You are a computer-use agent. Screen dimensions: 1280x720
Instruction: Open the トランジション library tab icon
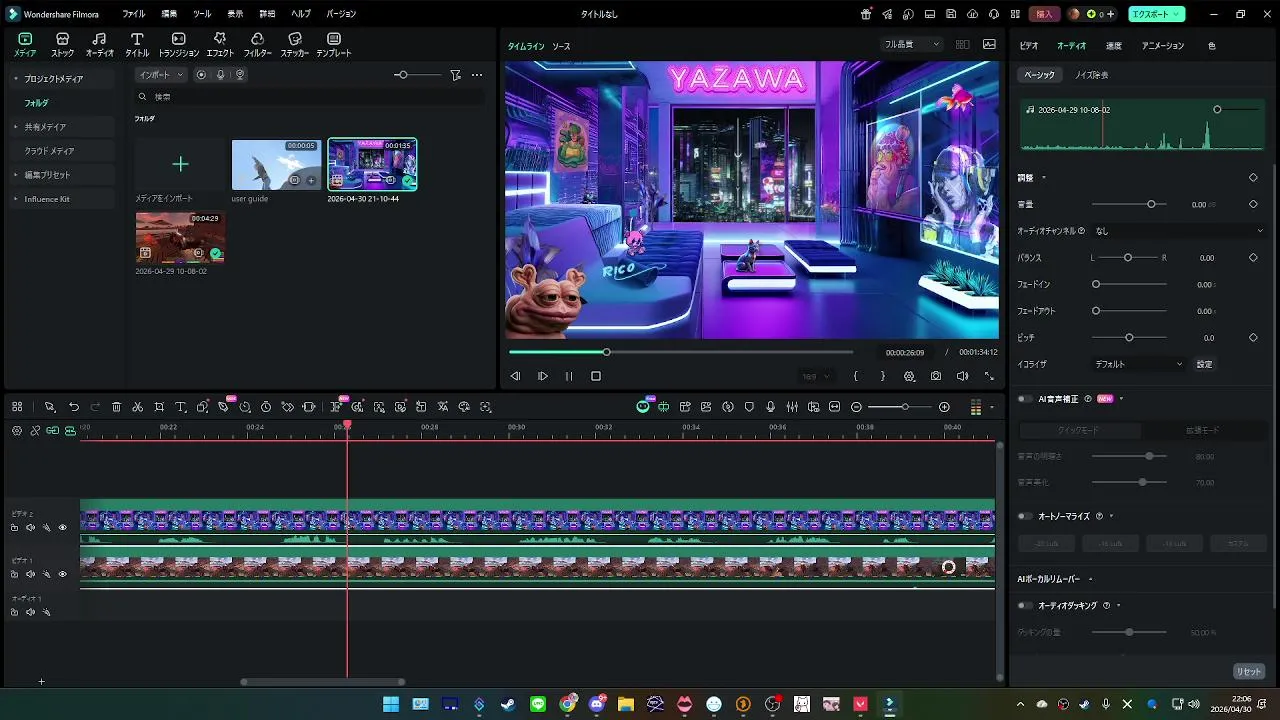(x=179, y=39)
